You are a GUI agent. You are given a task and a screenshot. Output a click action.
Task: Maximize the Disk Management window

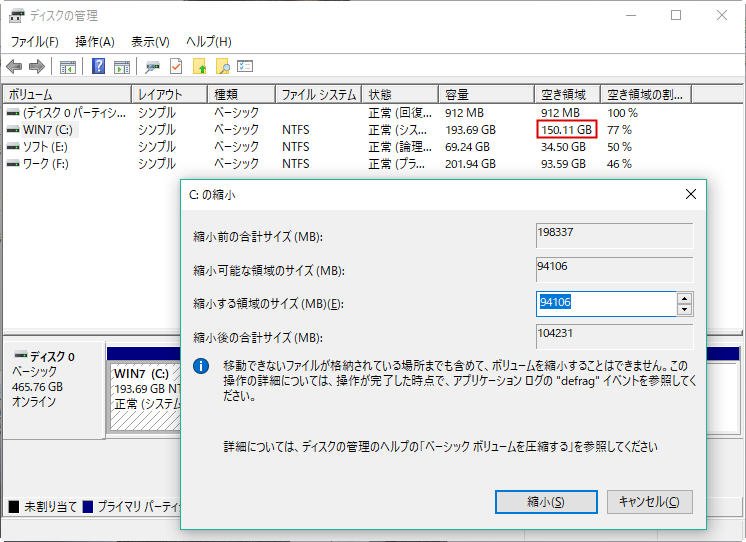[x=676, y=15]
